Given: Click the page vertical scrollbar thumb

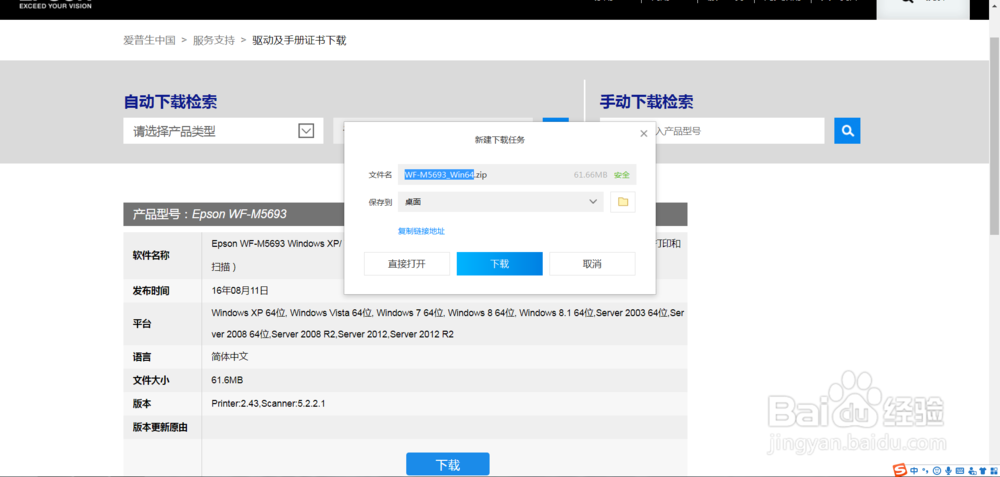Looking at the screenshot, I should click(x=994, y=134).
